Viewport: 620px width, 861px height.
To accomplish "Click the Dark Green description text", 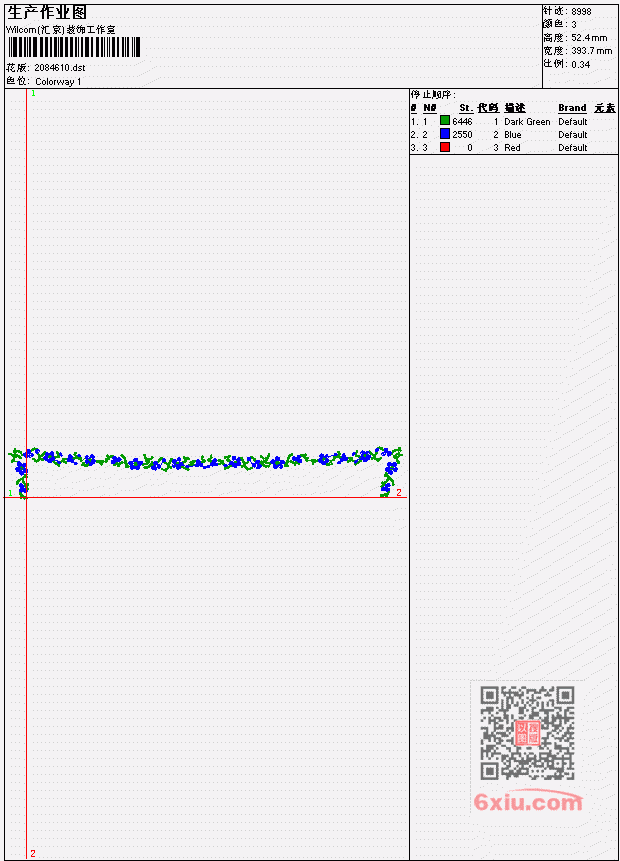I will click(527, 121).
